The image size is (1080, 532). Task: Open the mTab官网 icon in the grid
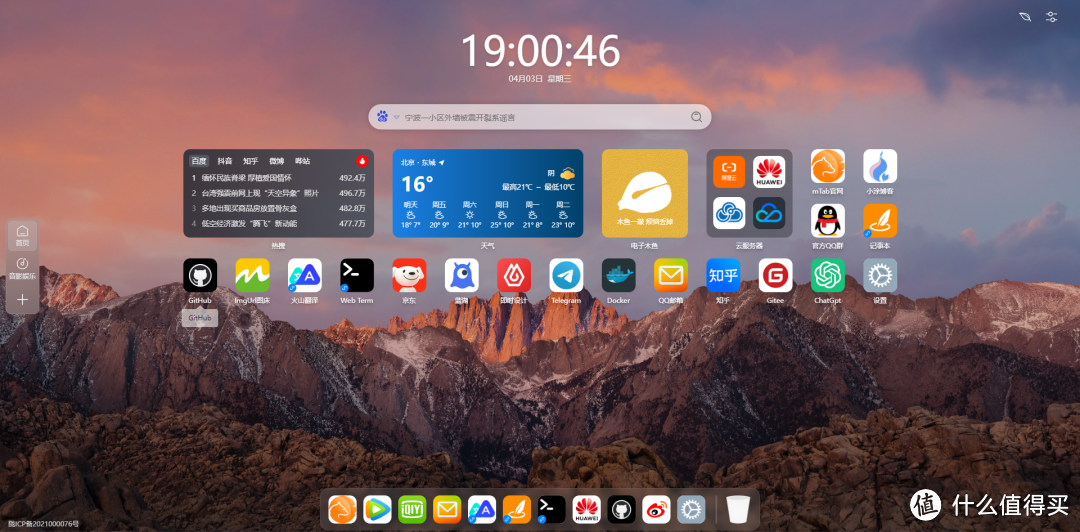[828, 166]
